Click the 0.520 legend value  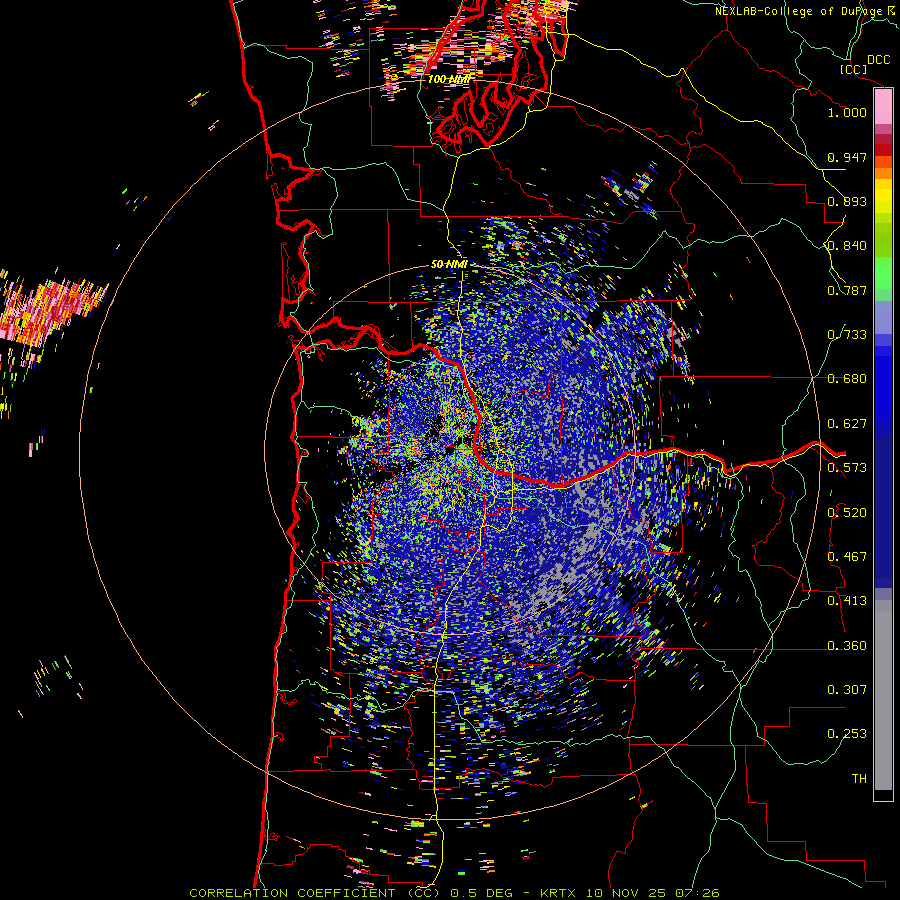(847, 513)
